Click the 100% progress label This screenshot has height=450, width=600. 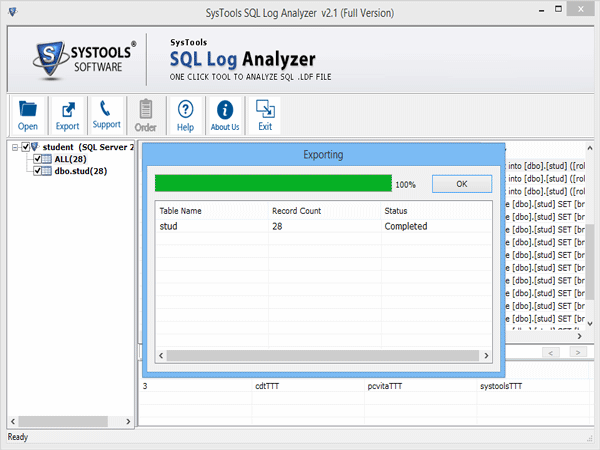[x=405, y=184]
